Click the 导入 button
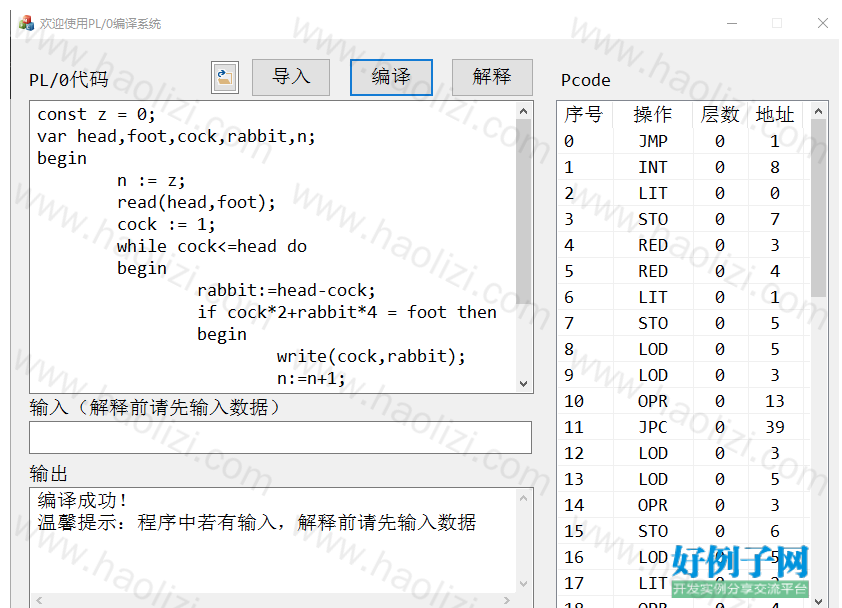Image resolution: width=842 pixels, height=608 pixels. coord(291,77)
